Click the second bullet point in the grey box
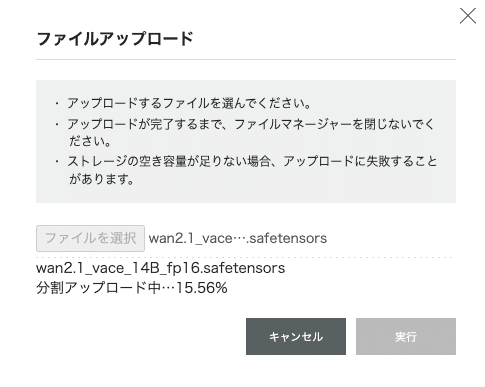The width and height of the screenshot is (485, 387). click(x=57, y=124)
